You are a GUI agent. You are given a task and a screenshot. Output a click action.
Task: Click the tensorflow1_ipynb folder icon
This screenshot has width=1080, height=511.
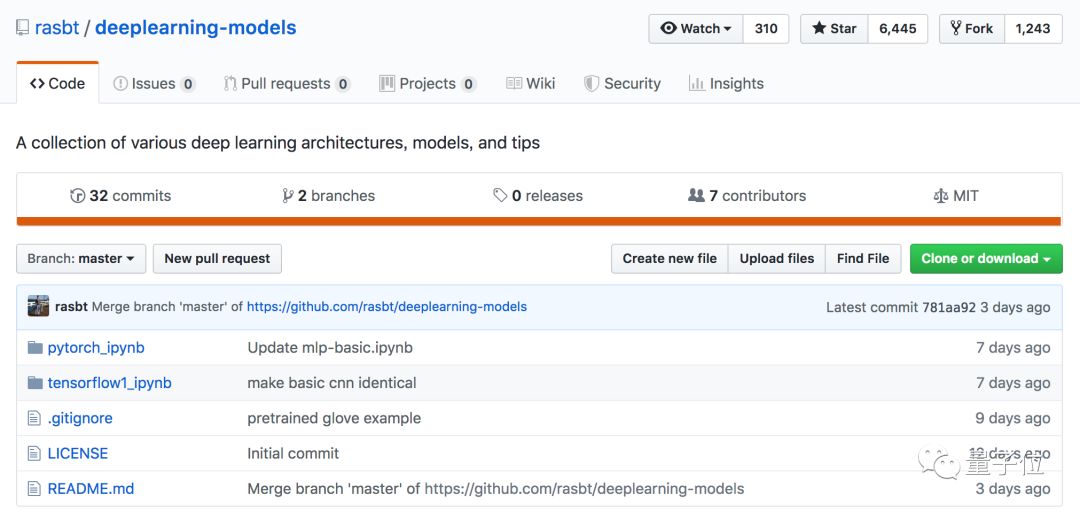click(35, 383)
